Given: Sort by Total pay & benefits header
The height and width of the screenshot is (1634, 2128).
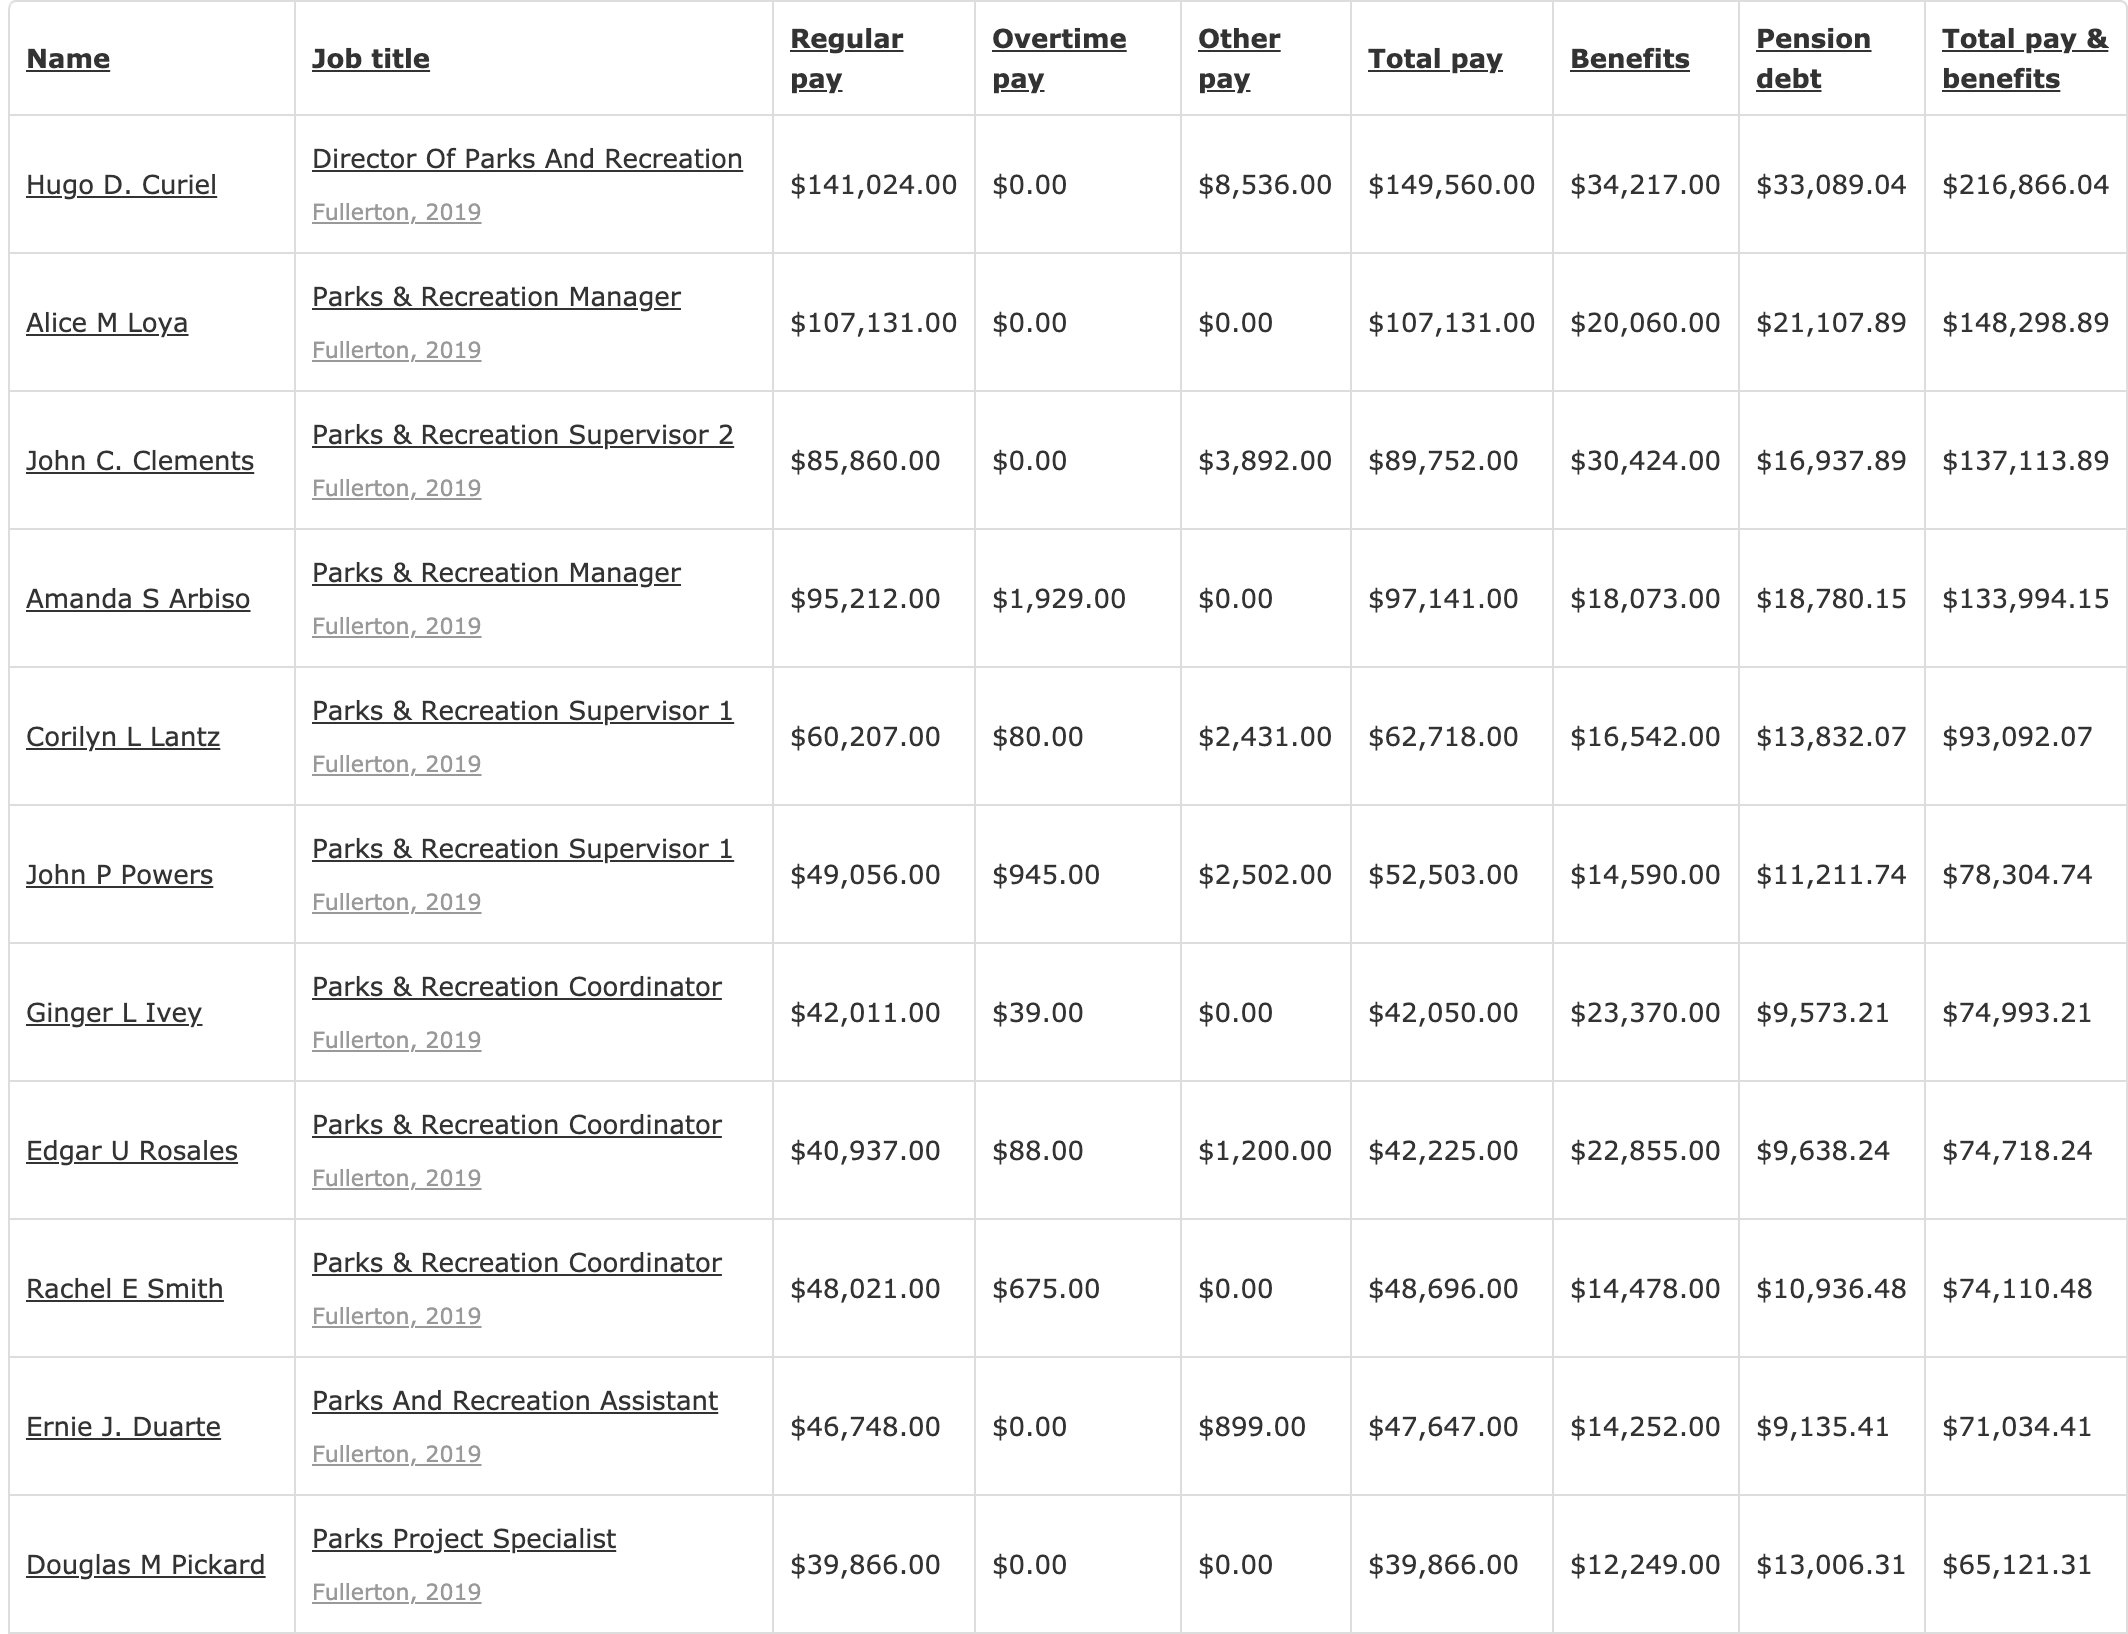Looking at the screenshot, I should pyautogui.click(x=2024, y=59).
